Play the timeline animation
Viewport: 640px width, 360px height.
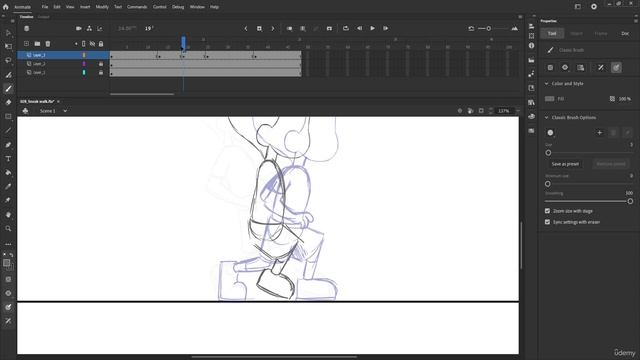(x=373, y=29)
